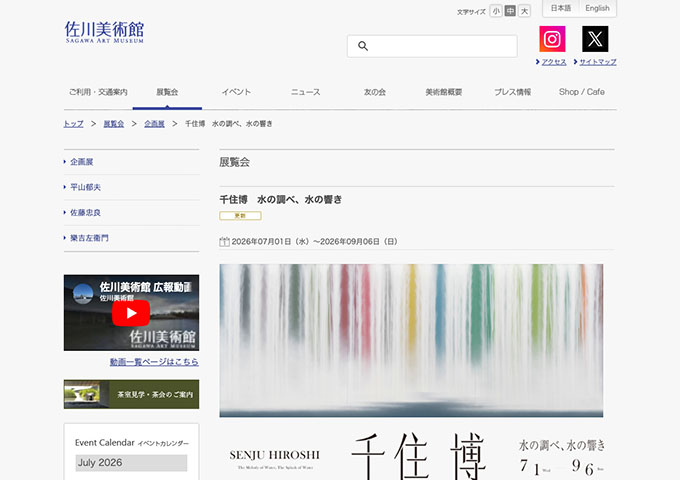Go to トップ in the breadcrumb
The width and height of the screenshot is (680, 480).
(x=73, y=124)
